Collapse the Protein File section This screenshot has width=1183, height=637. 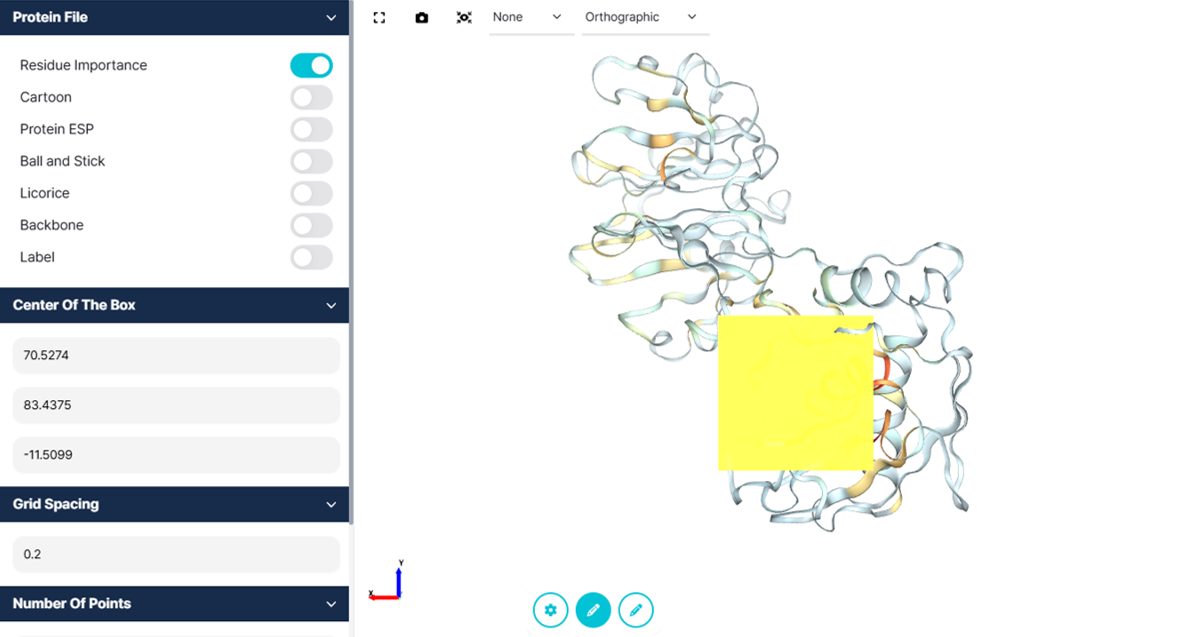(331, 18)
